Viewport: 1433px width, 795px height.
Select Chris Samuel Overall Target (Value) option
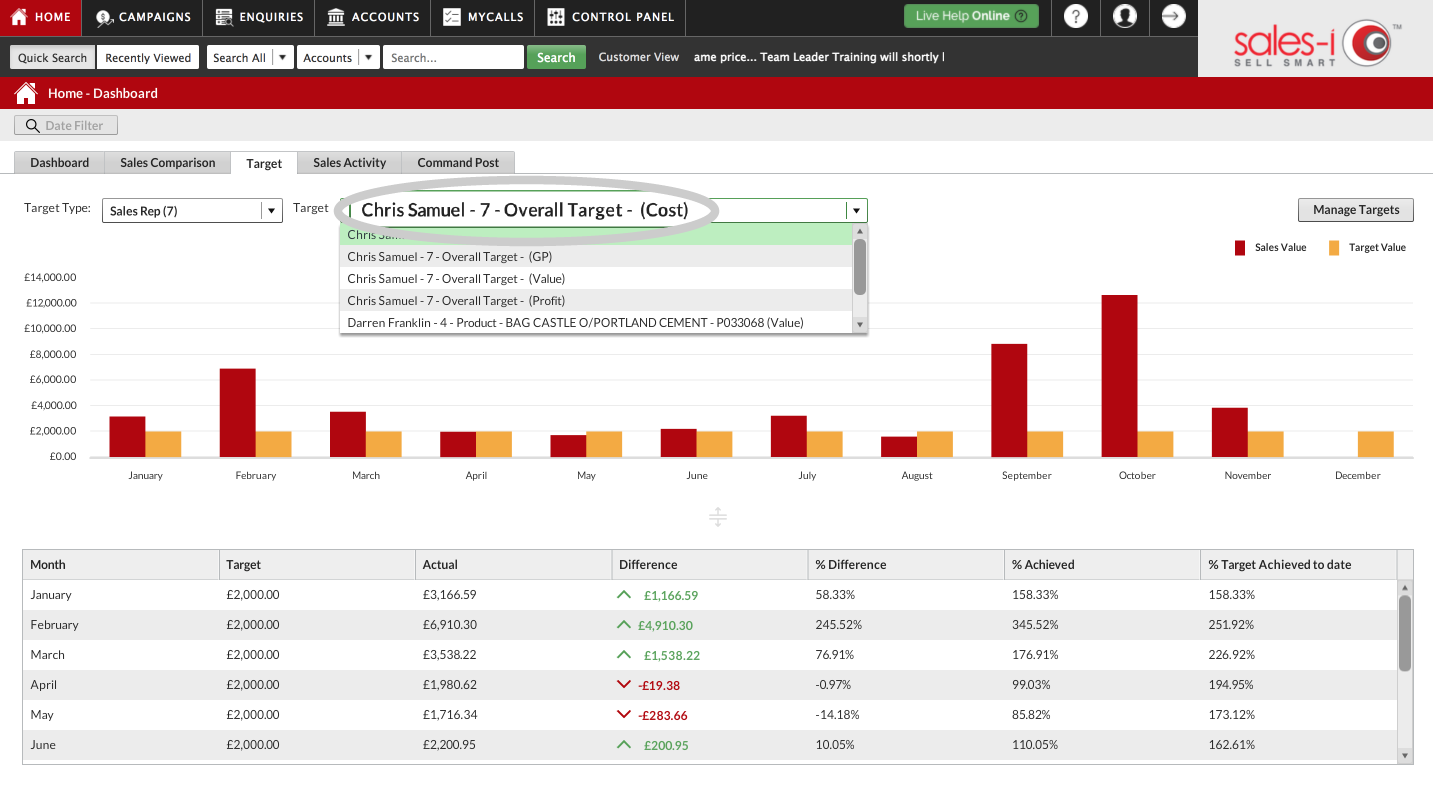[595, 279]
